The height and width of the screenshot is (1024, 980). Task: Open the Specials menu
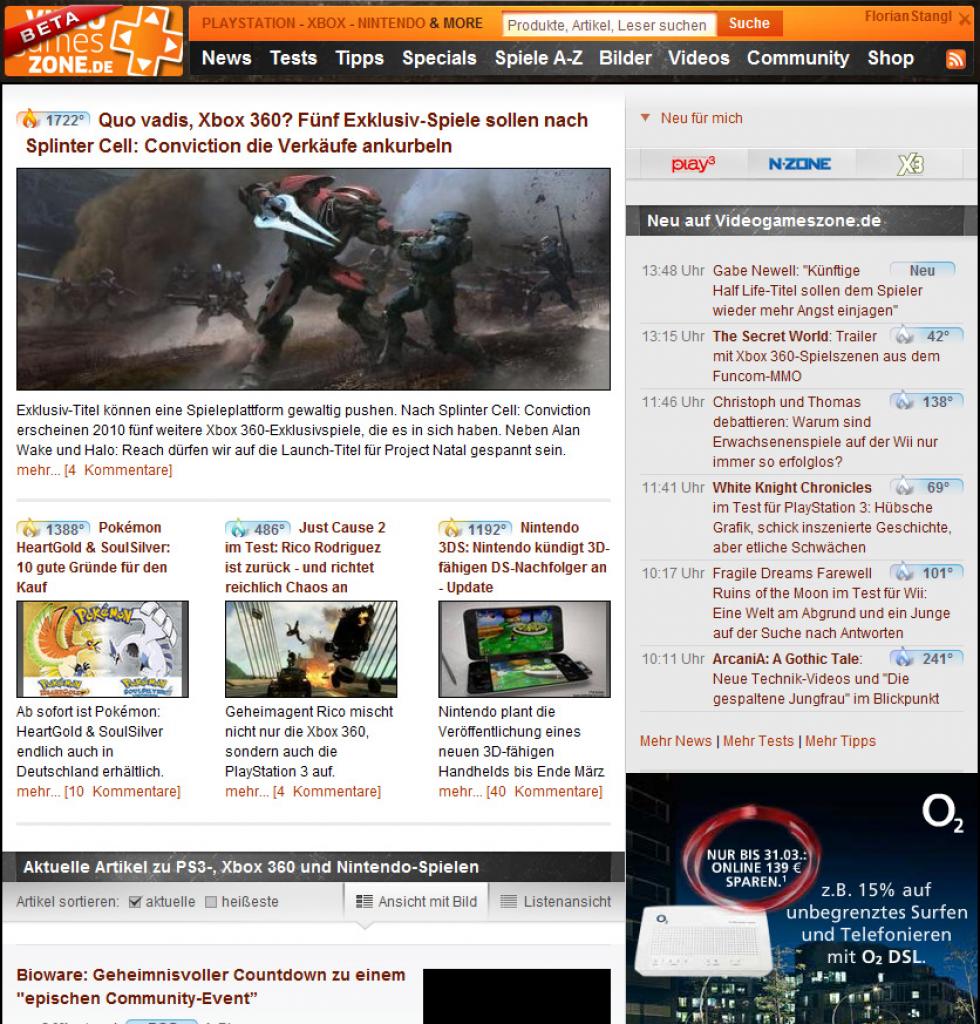tap(439, 58)
